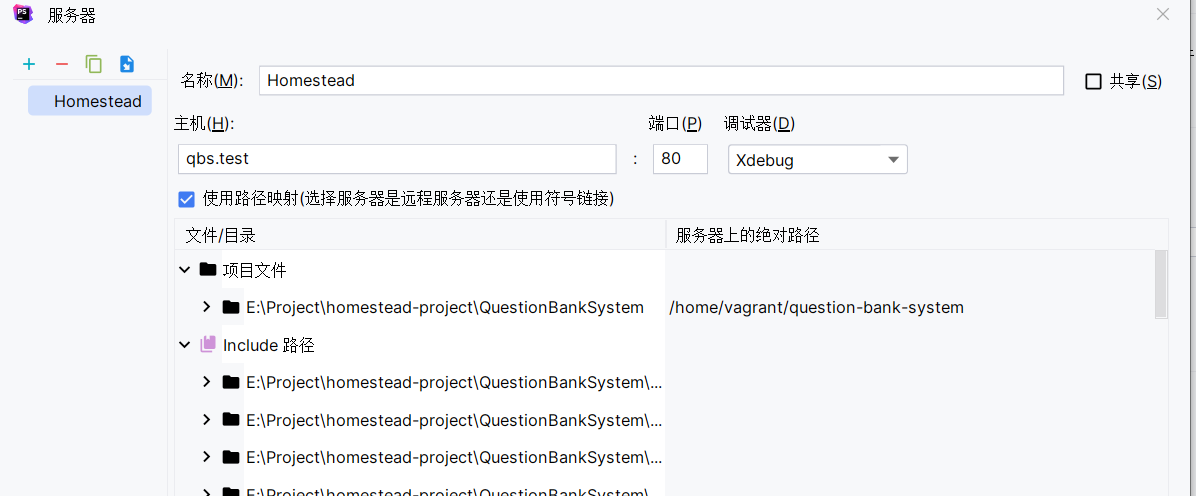Viewport: 1196px width, 496px height.
Task: Select the Homestead server in the list
Action: (90, 101)
